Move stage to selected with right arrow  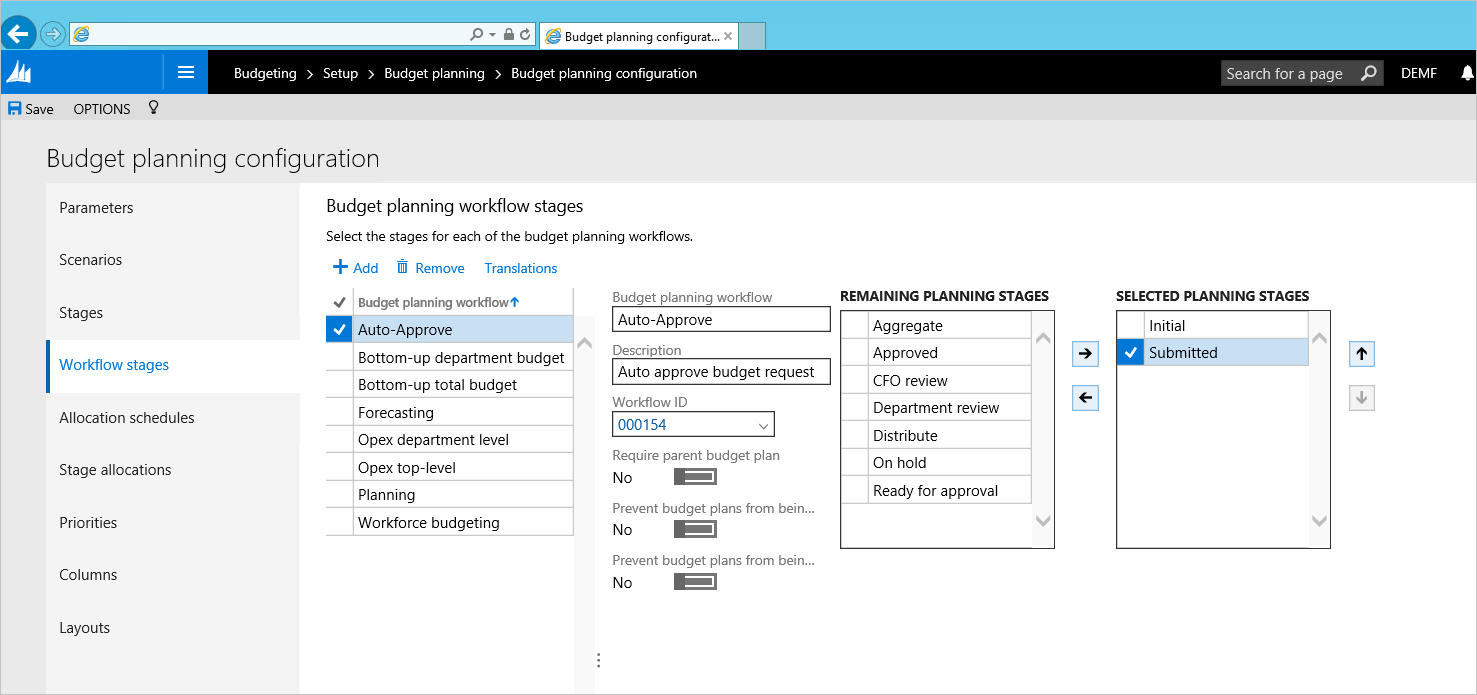coord(1085,353)
